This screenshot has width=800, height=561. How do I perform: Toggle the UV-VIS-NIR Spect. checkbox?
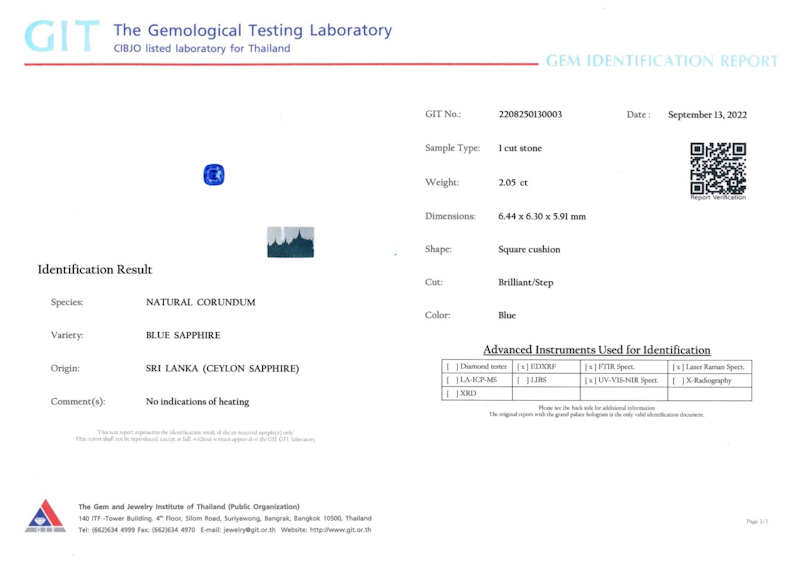click(589, 380)
